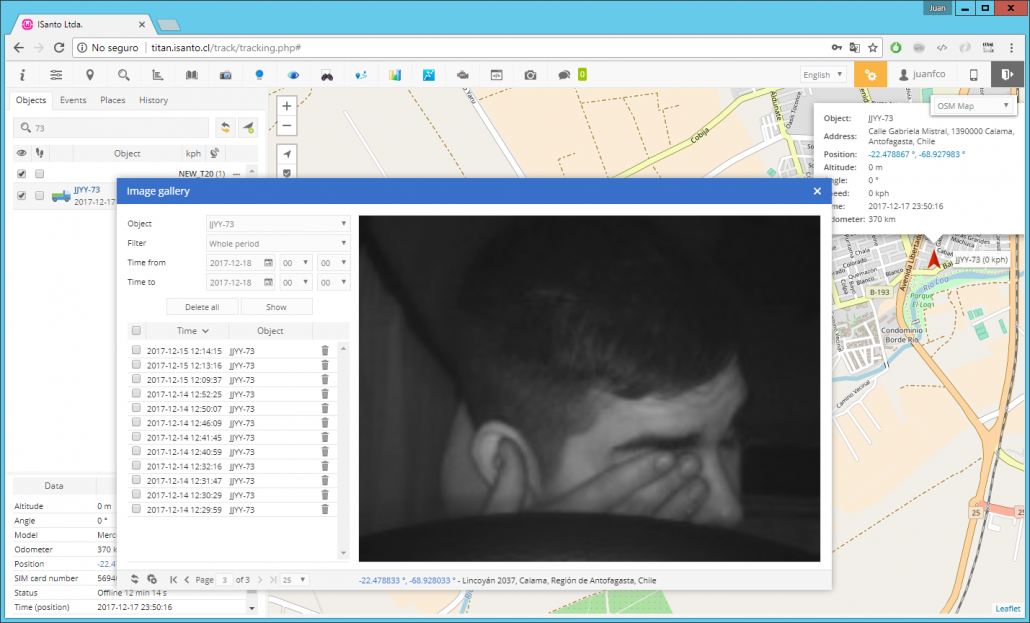
Task: Click the refresh icon in gallery footer
Action: click(134, 579)
